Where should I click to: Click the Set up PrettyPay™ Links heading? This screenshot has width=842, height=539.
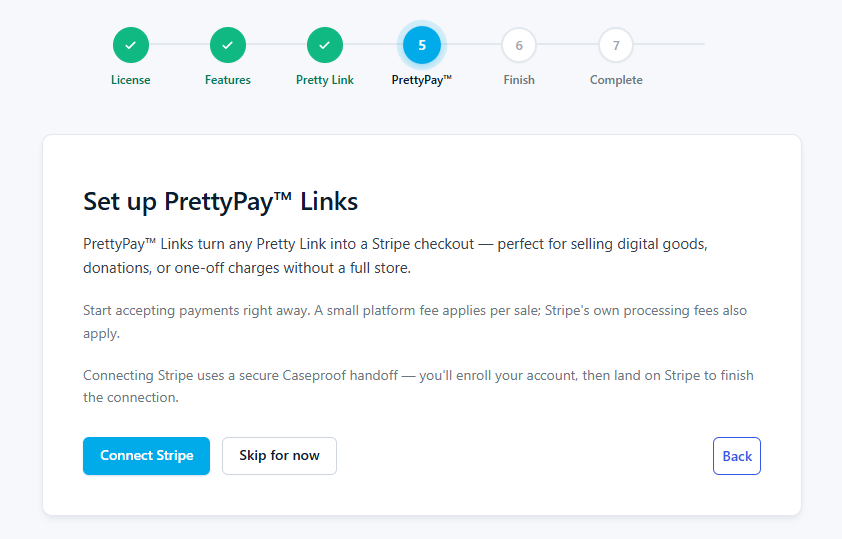[x=221, y=202]
